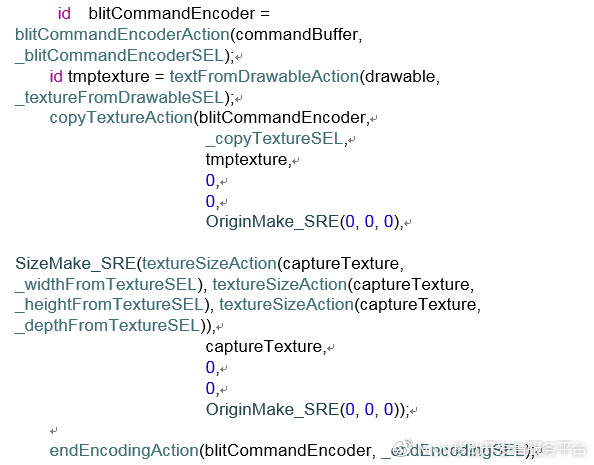Click the _textureFromDrawableSEL identifier

pyautogui.click(x=120, y=97)
